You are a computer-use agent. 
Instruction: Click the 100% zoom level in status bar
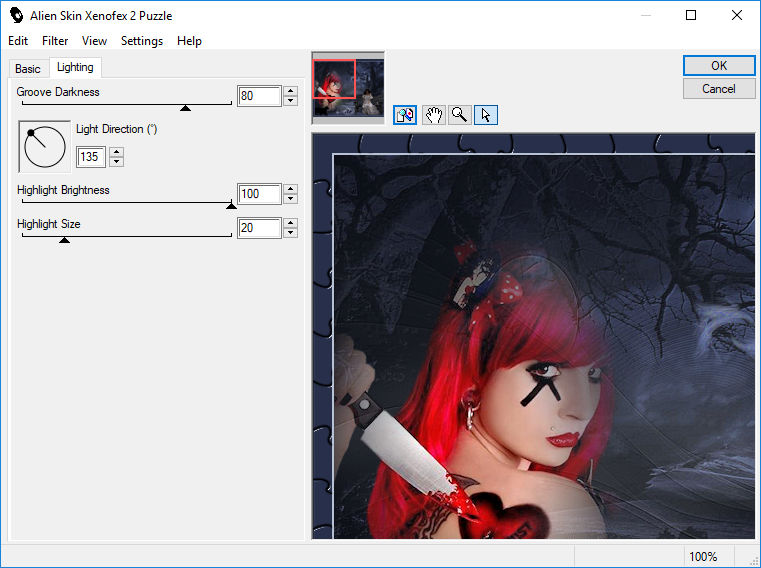[703, 556]
